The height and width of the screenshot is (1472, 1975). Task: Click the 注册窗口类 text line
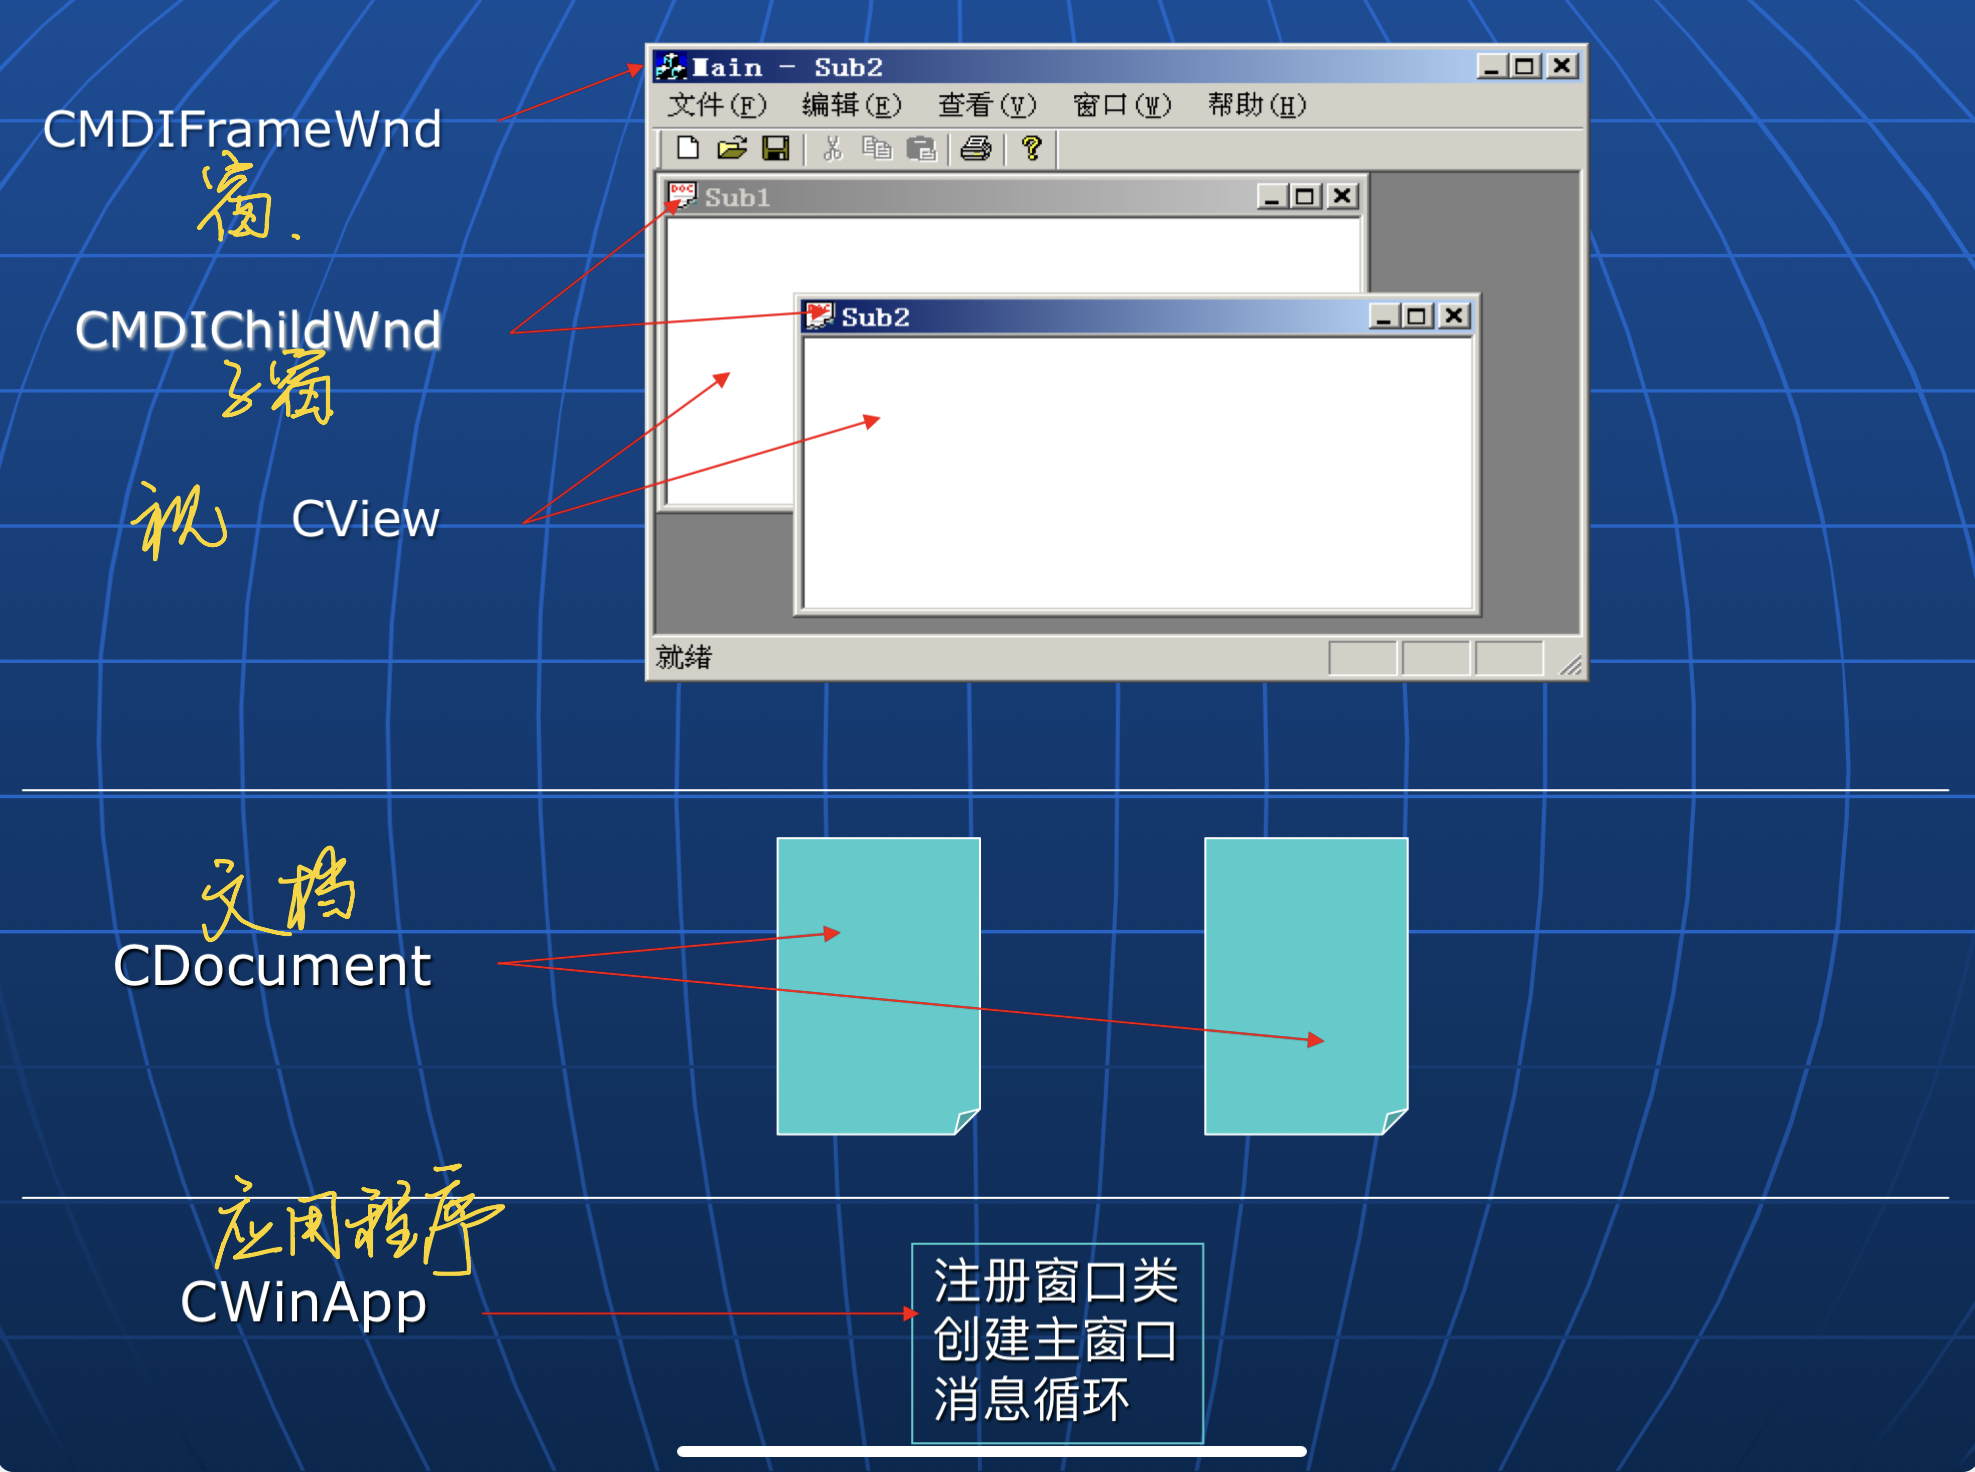pyautogui.click(x=1056, y=1281)
